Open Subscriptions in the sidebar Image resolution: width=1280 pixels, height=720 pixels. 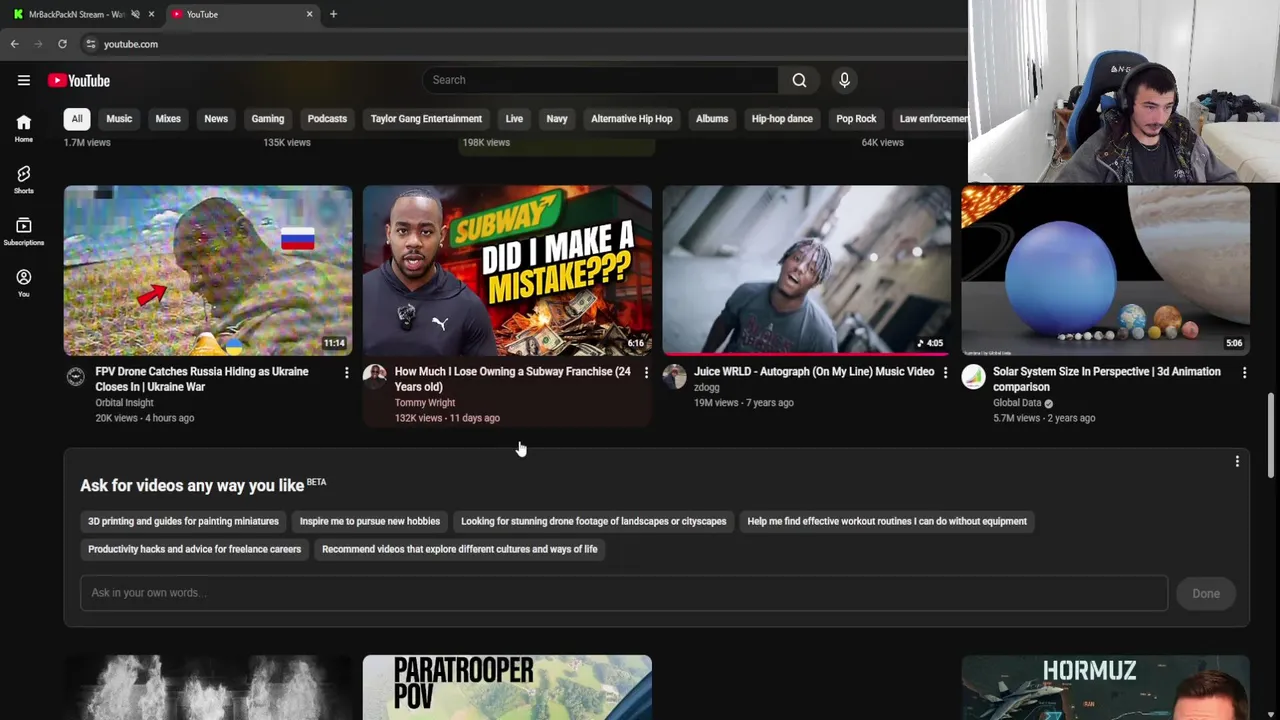23,232
